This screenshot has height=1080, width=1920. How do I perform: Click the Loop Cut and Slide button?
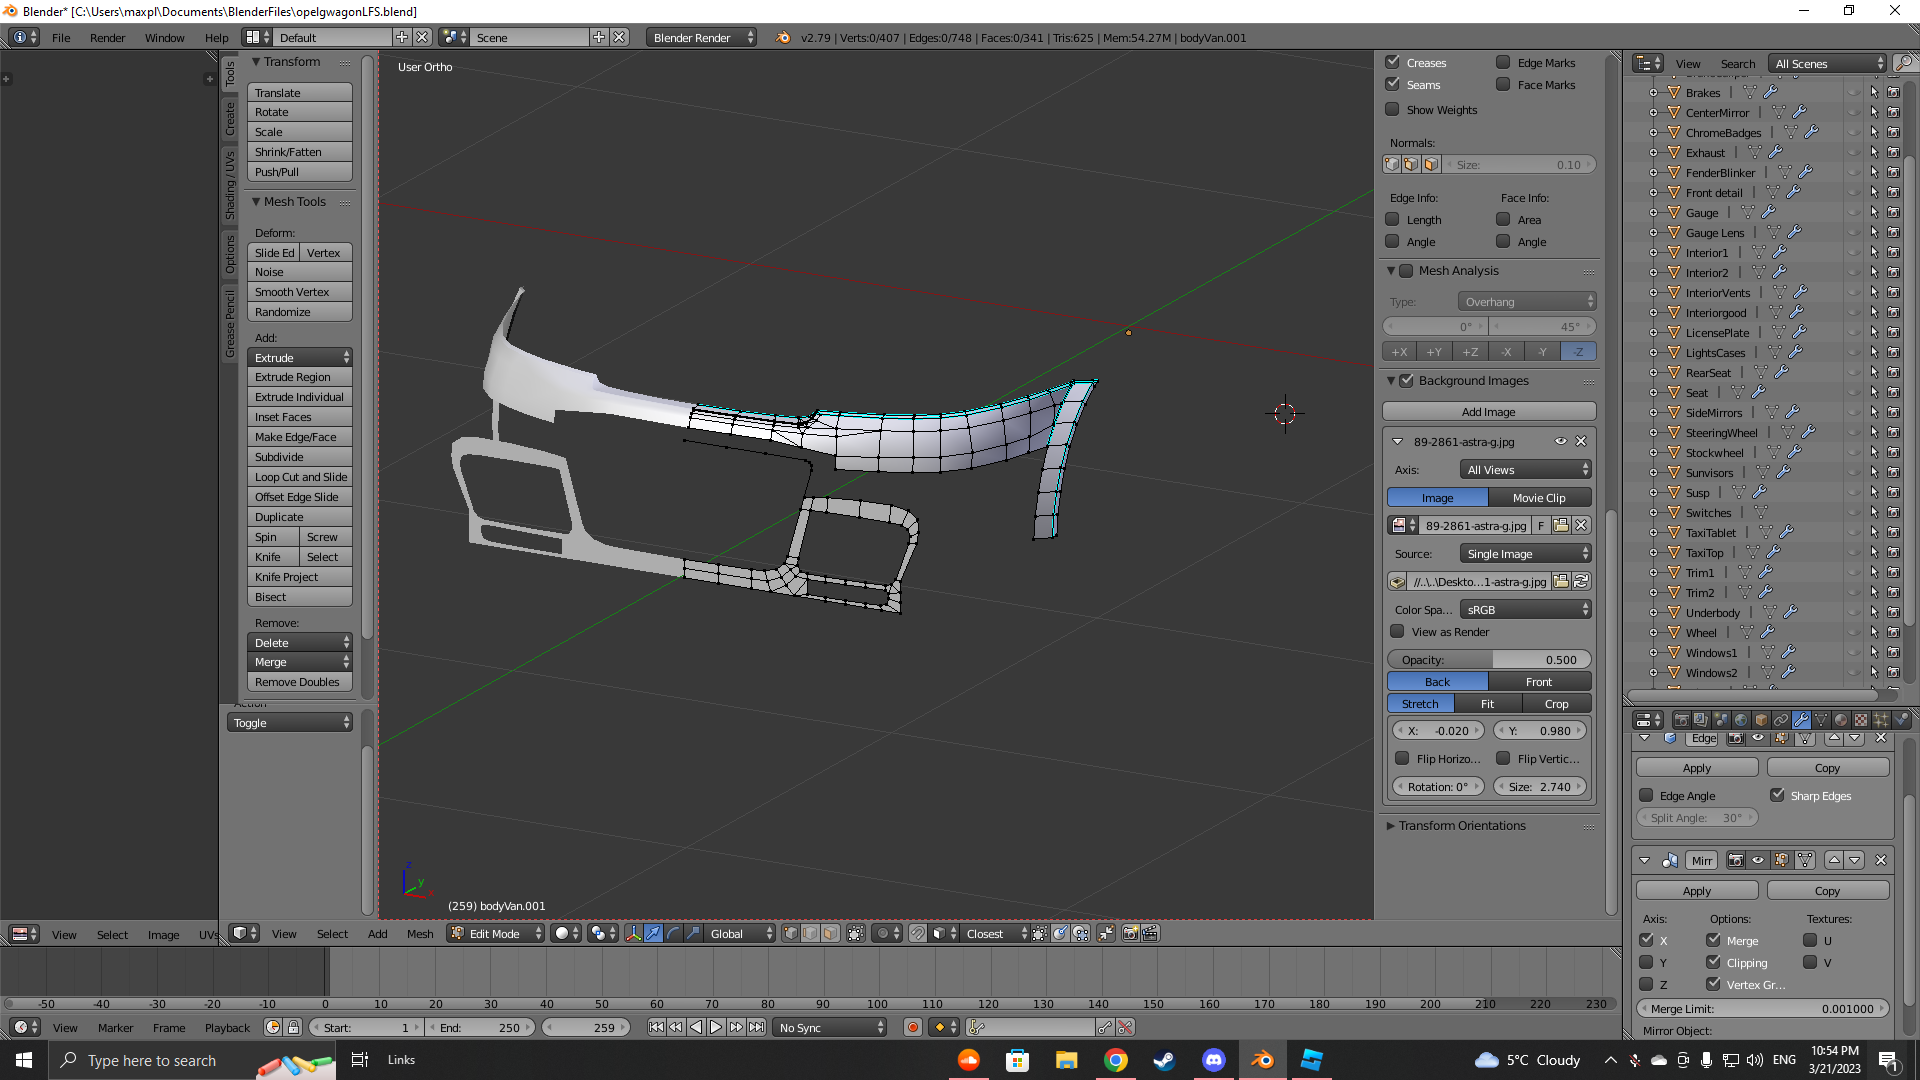coord(300,477)
